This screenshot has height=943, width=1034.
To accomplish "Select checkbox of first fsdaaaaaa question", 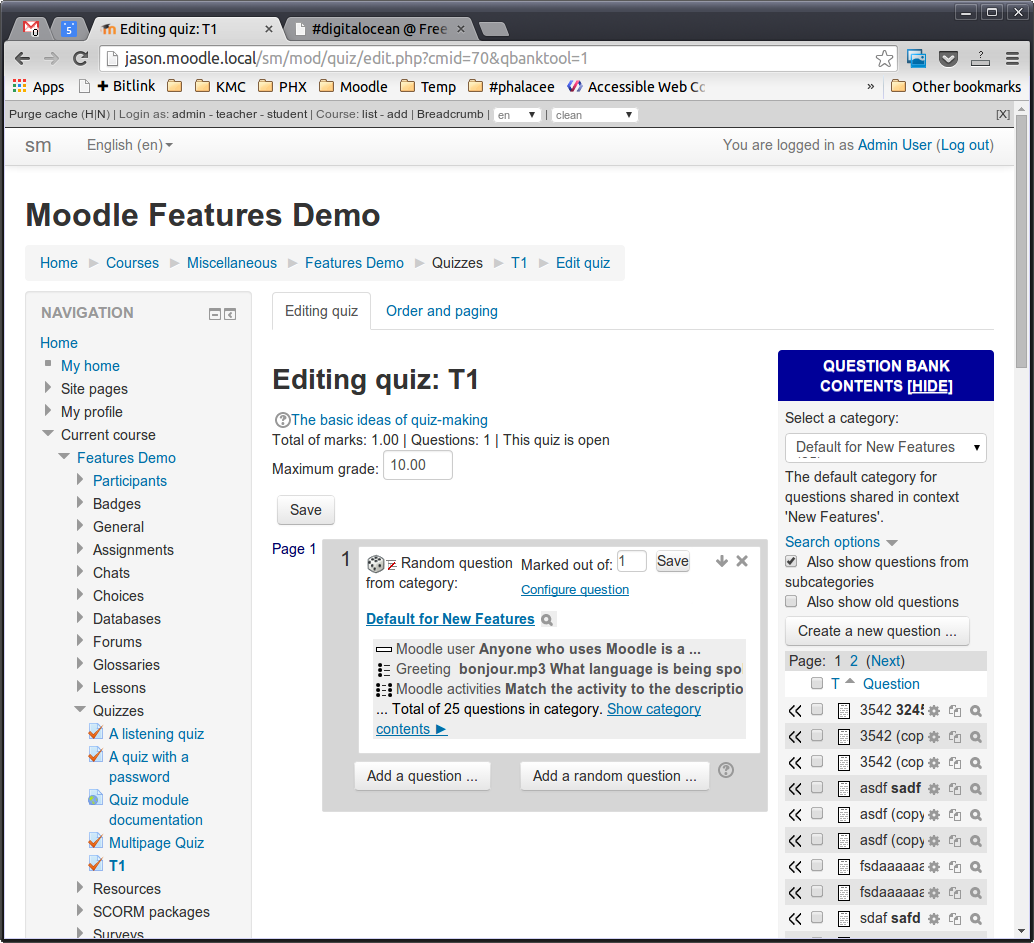I will pyautogui.click(x=817, y=865).
